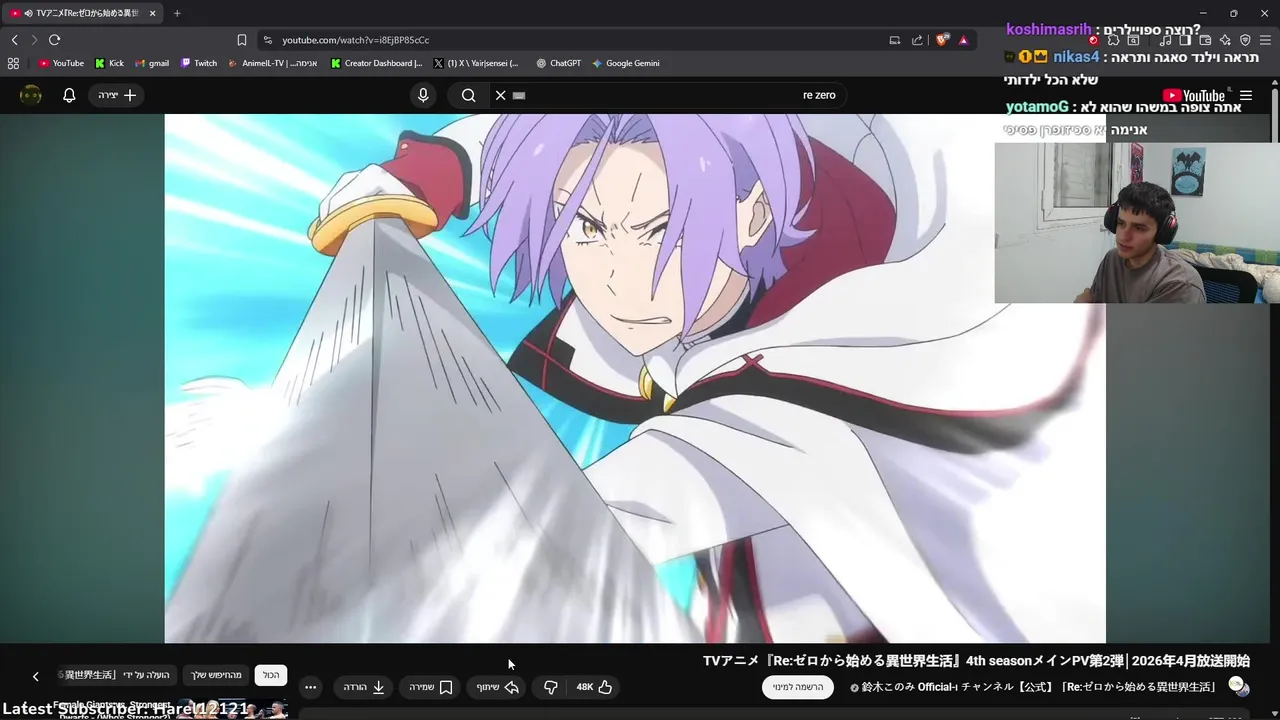Click the YouTube search magnifier button
This screenshot has width=1280, height=720.
tap(468, 95)
